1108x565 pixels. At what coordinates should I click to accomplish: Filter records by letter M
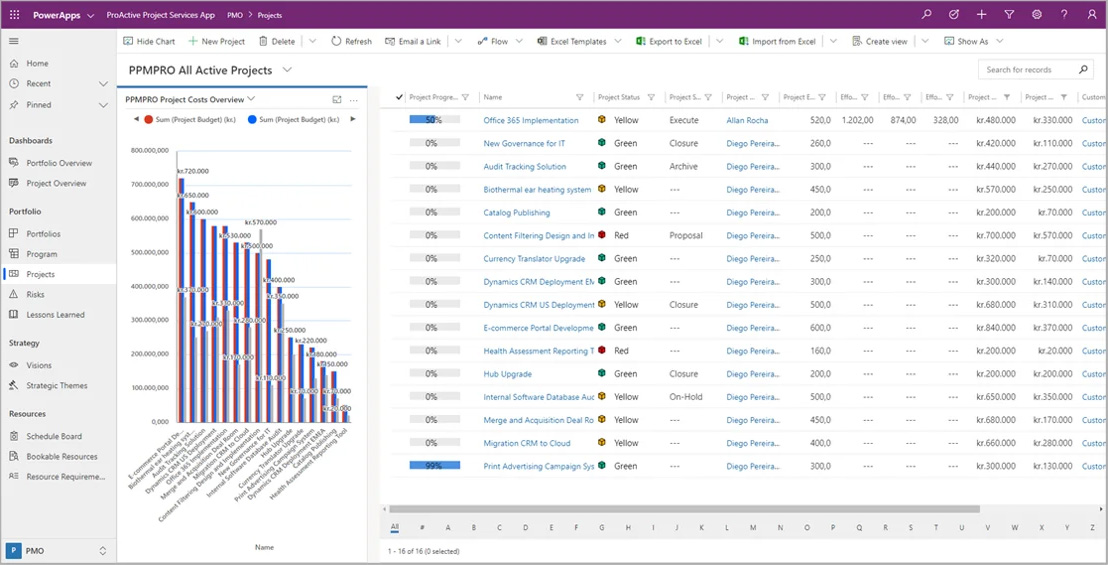753,527
